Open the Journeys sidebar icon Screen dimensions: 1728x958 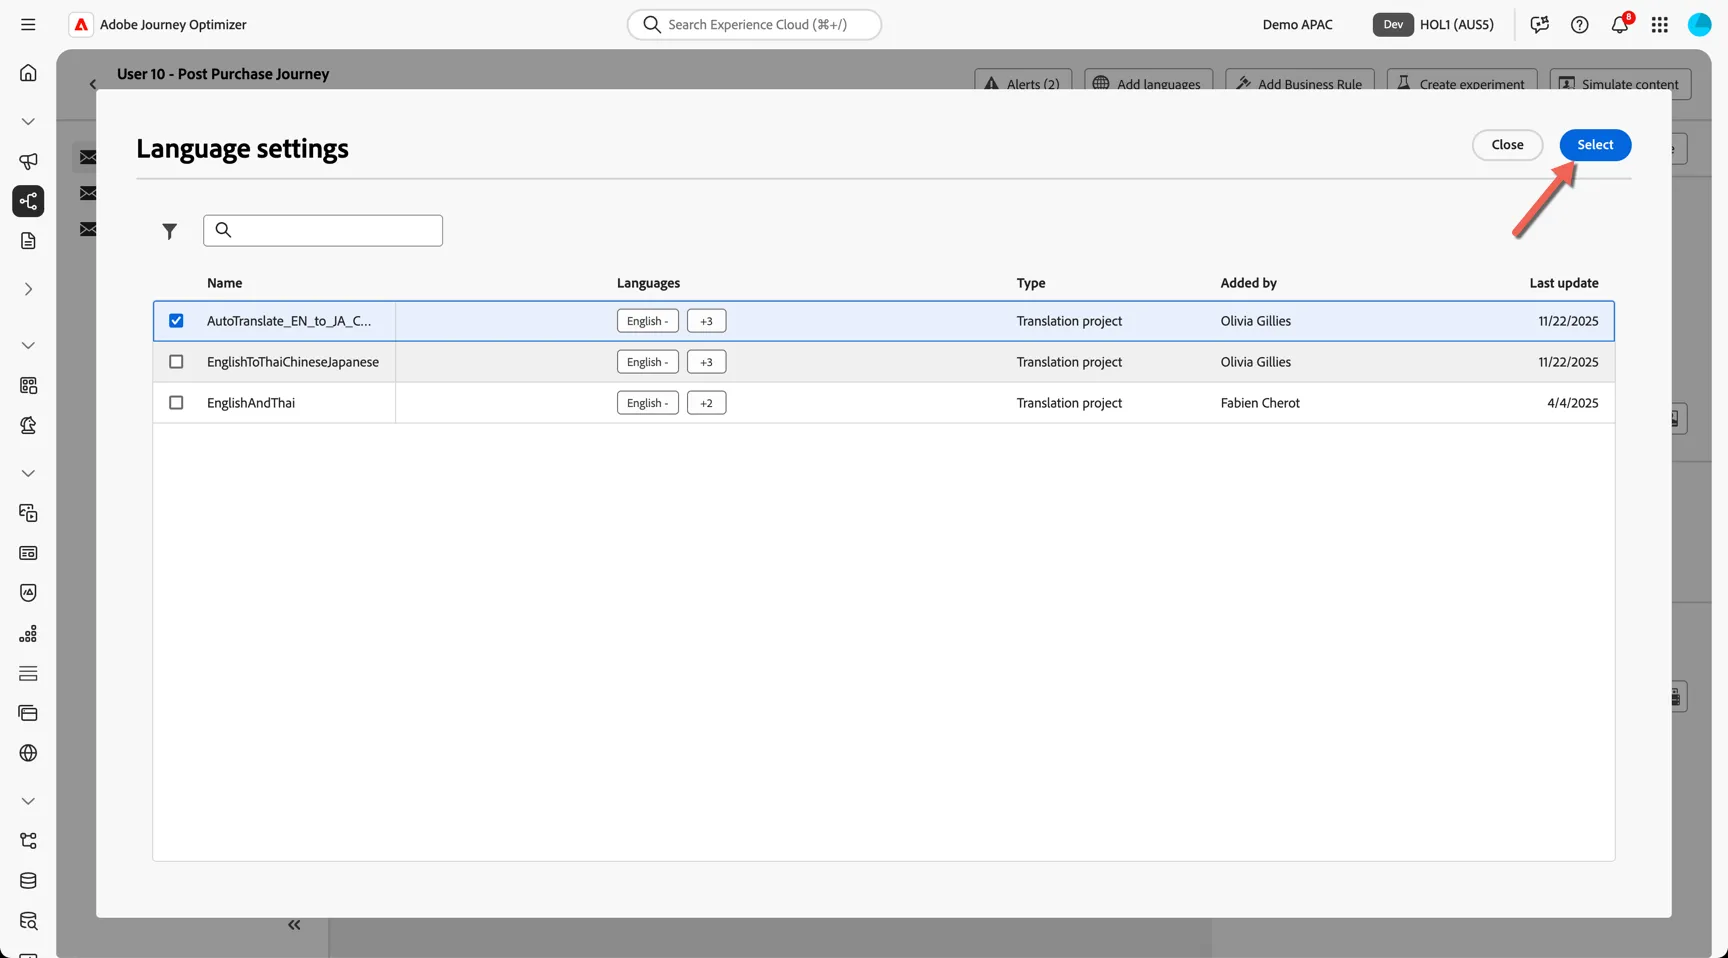(28, 201)
